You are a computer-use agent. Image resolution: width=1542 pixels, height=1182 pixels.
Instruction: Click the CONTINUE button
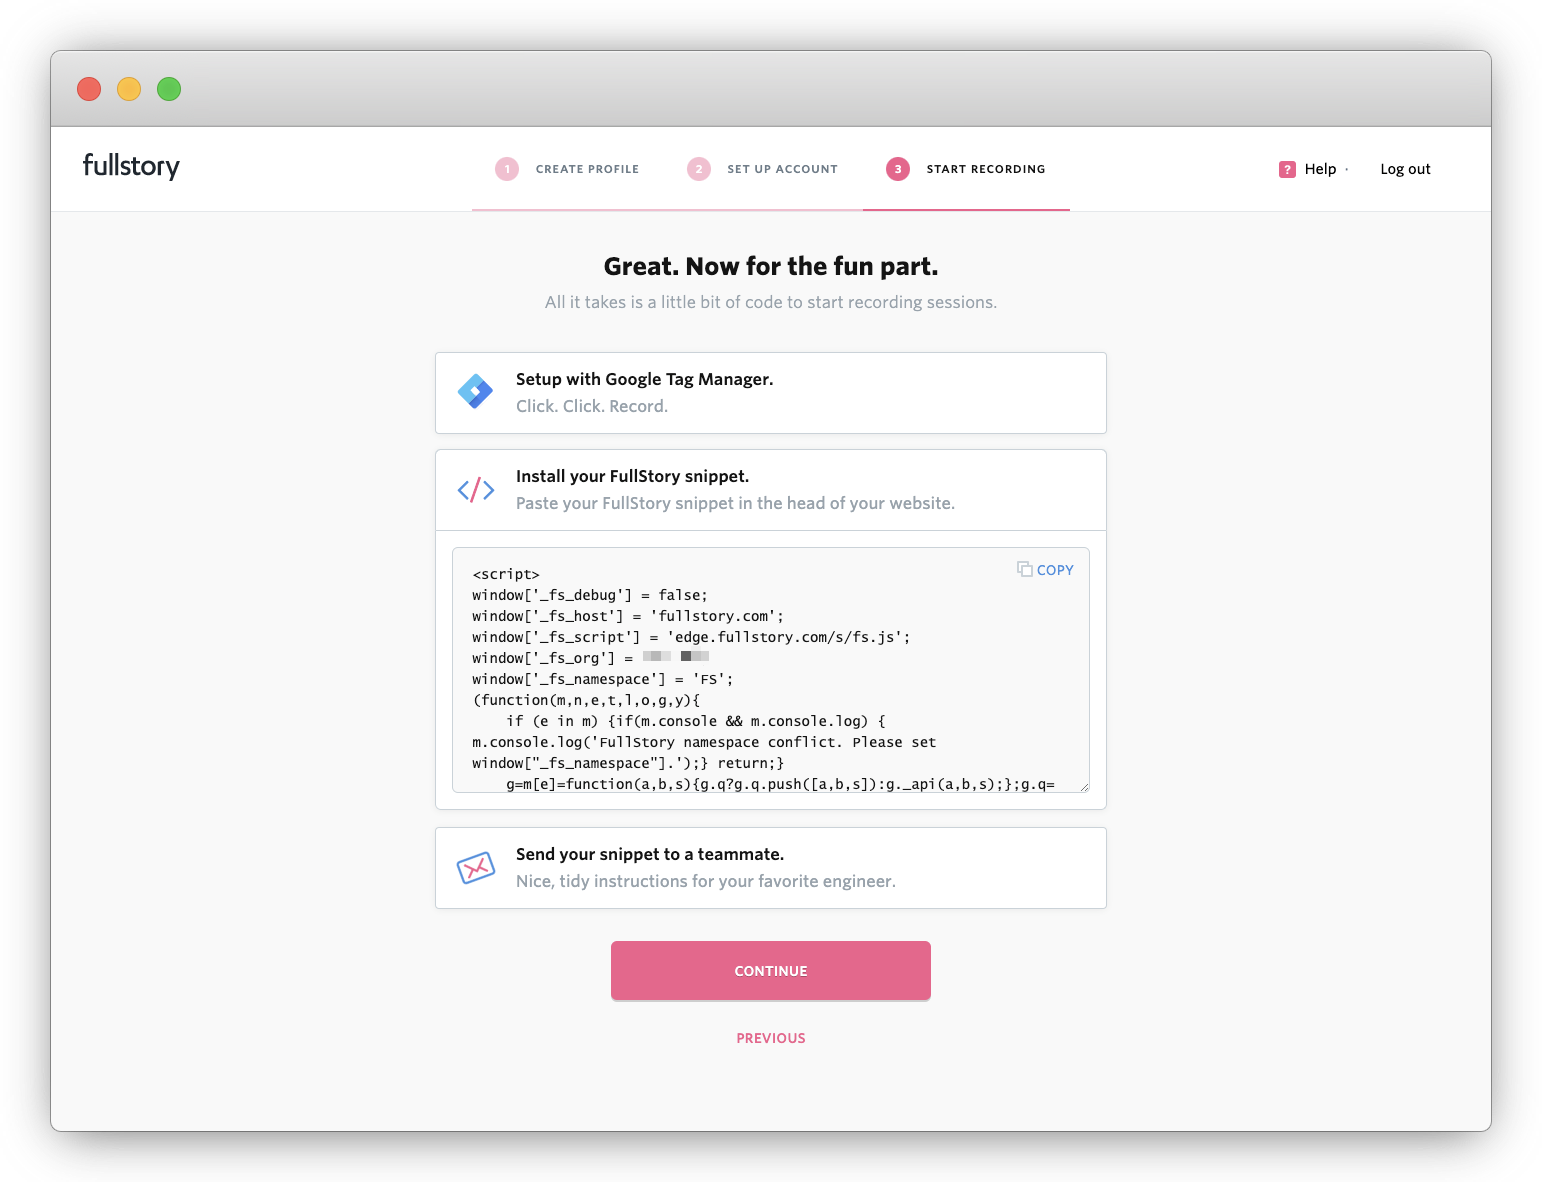tap(771, 971)
